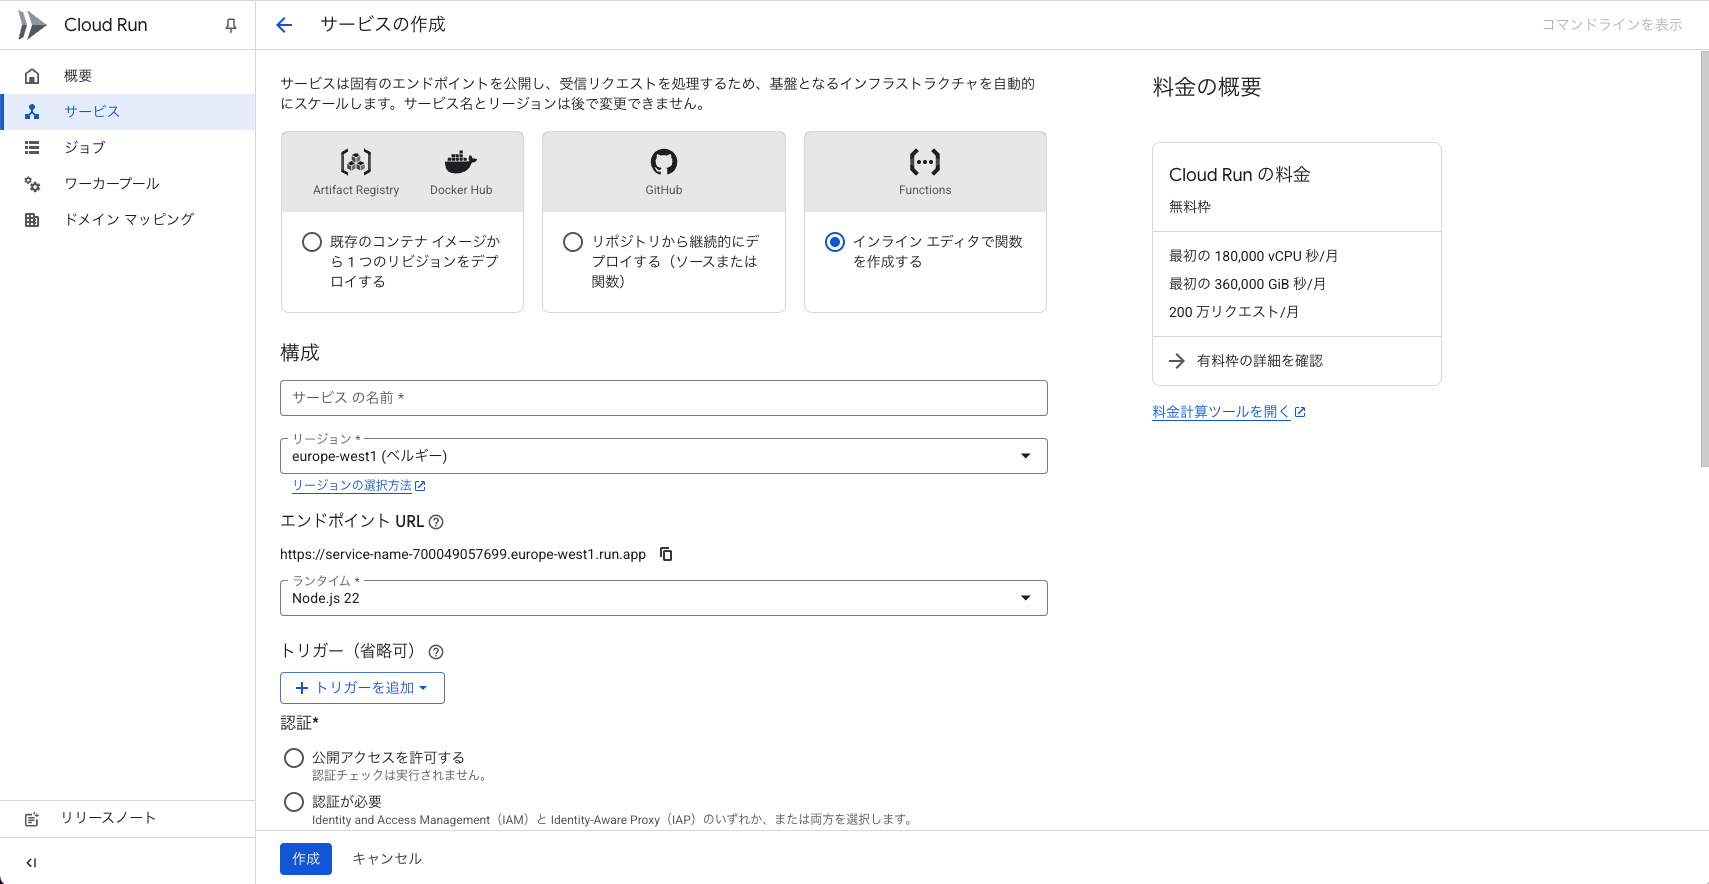This screenshot has height=884, width=1709.
Task: Click the Cloud Run logo icon
Action: tap(32, 25)
